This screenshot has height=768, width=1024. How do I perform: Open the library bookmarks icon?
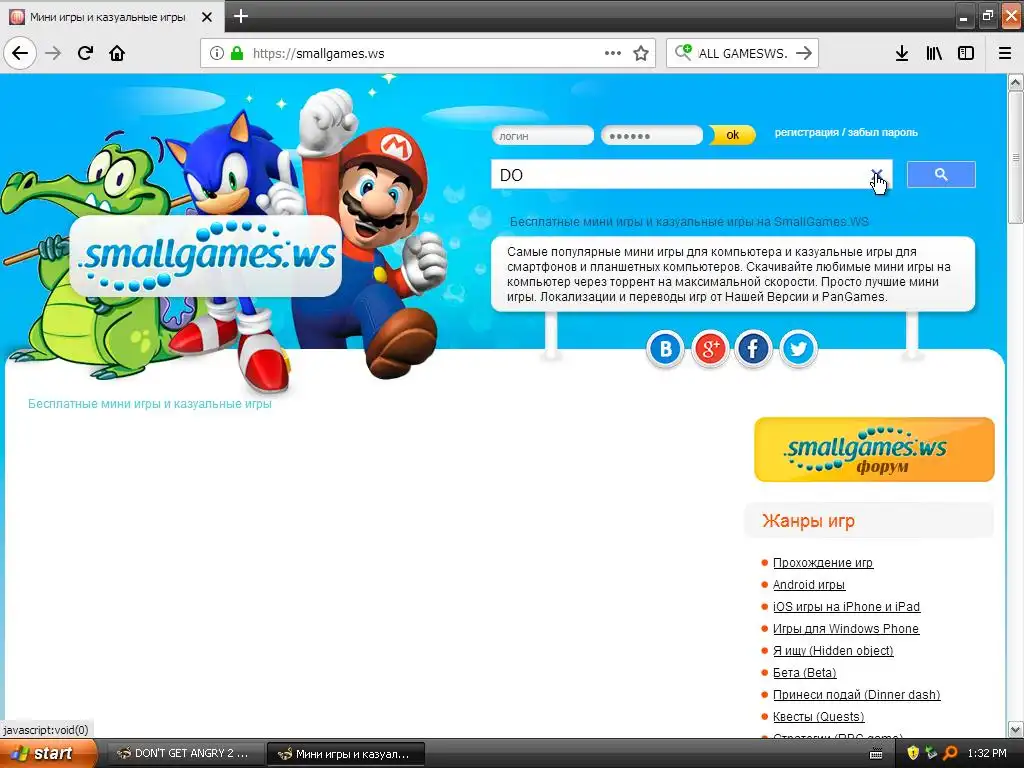pyautogui.click(x=934, y=53)
